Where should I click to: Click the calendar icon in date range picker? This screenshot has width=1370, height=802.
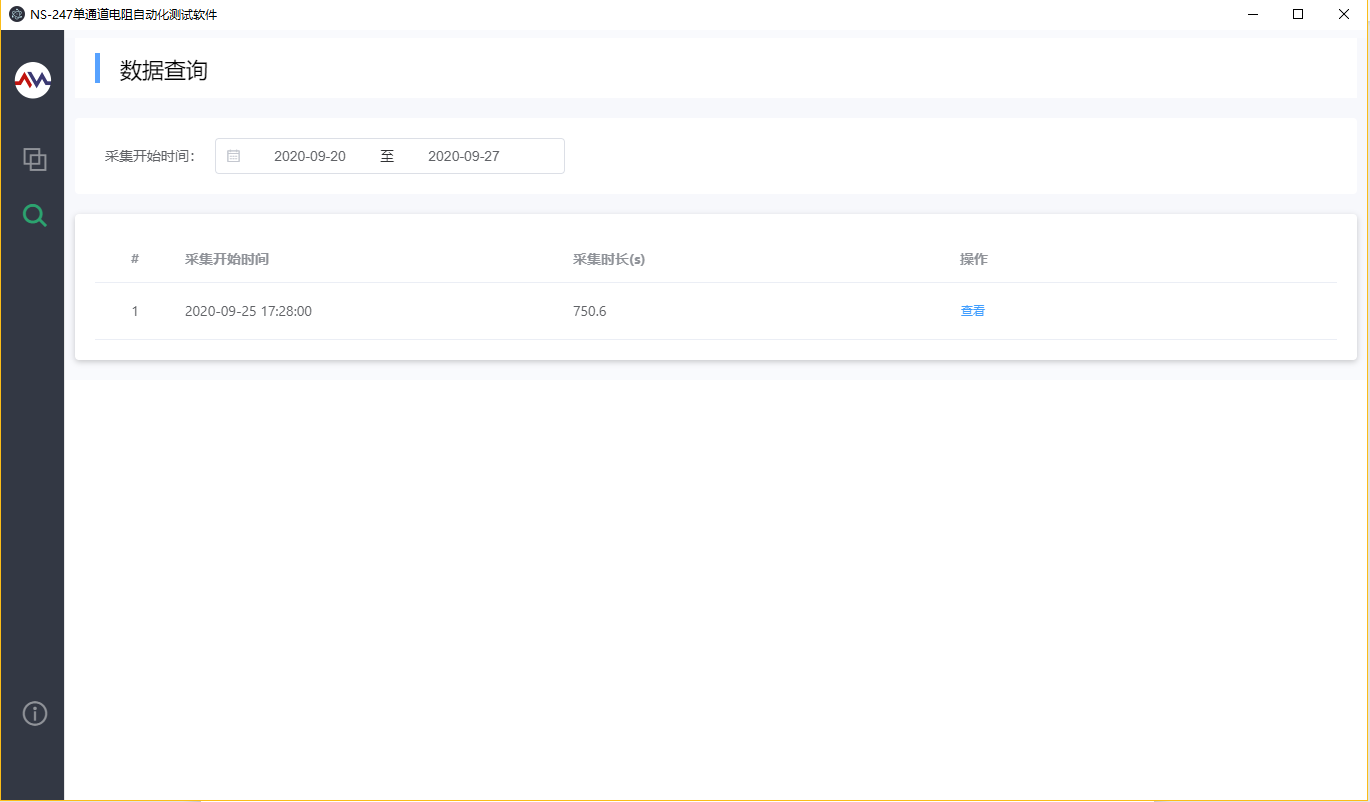(233, 156)
